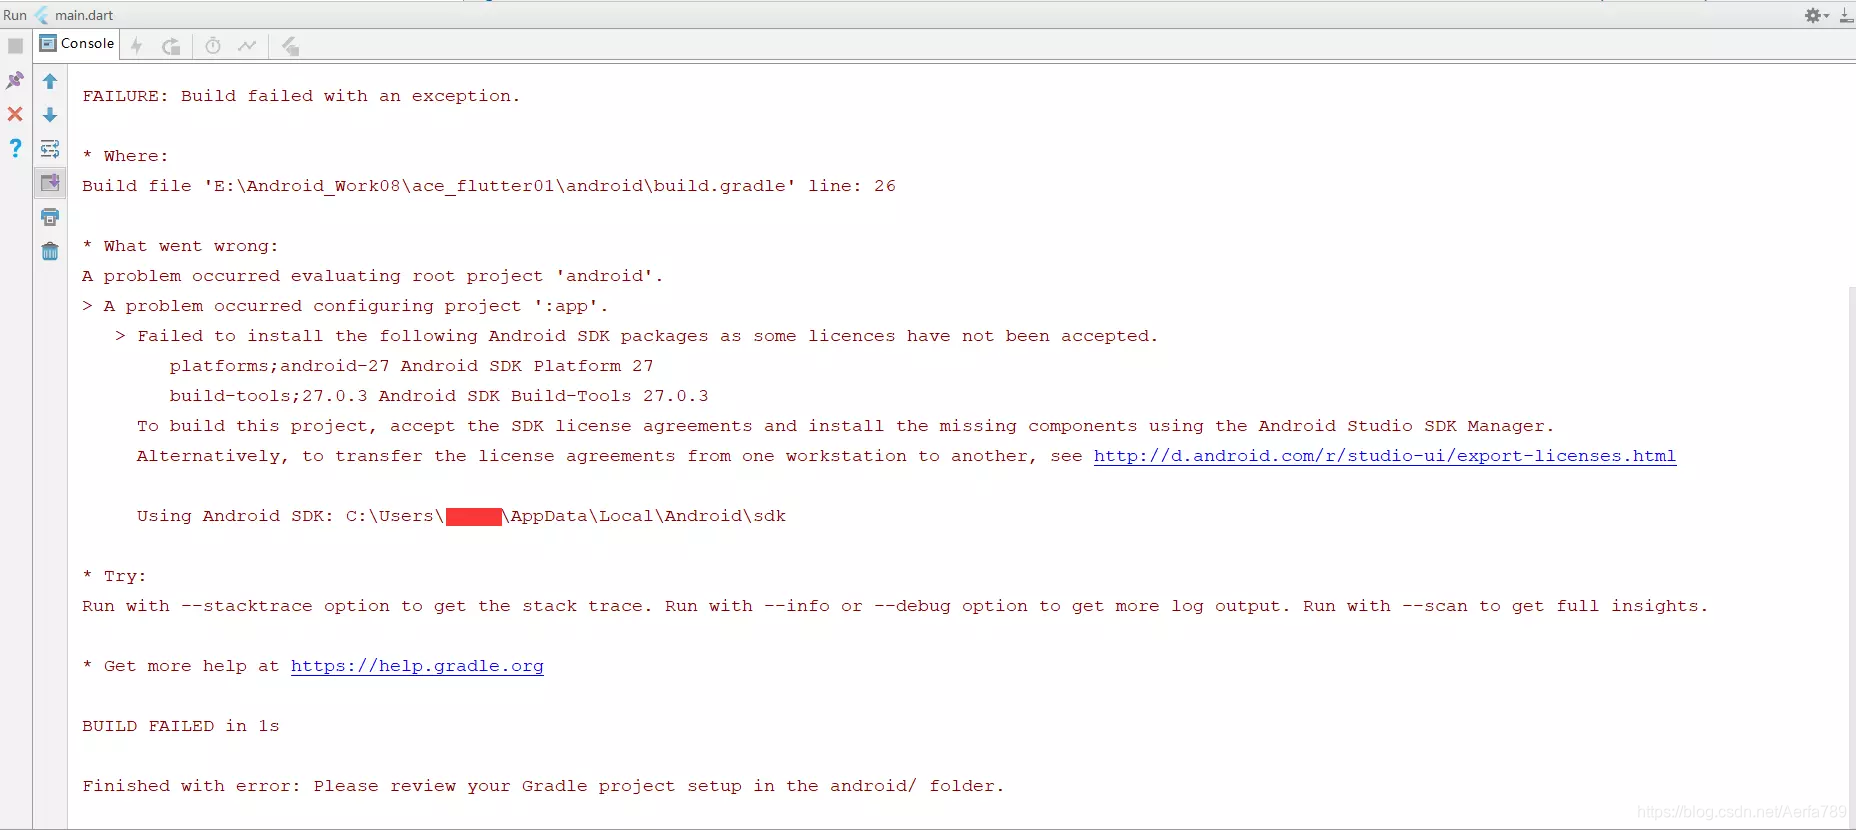This screenshot has height=830, width=1856.
Task: Click 'A problem occurred evaluating root project' line
Action: coord(372,276)
